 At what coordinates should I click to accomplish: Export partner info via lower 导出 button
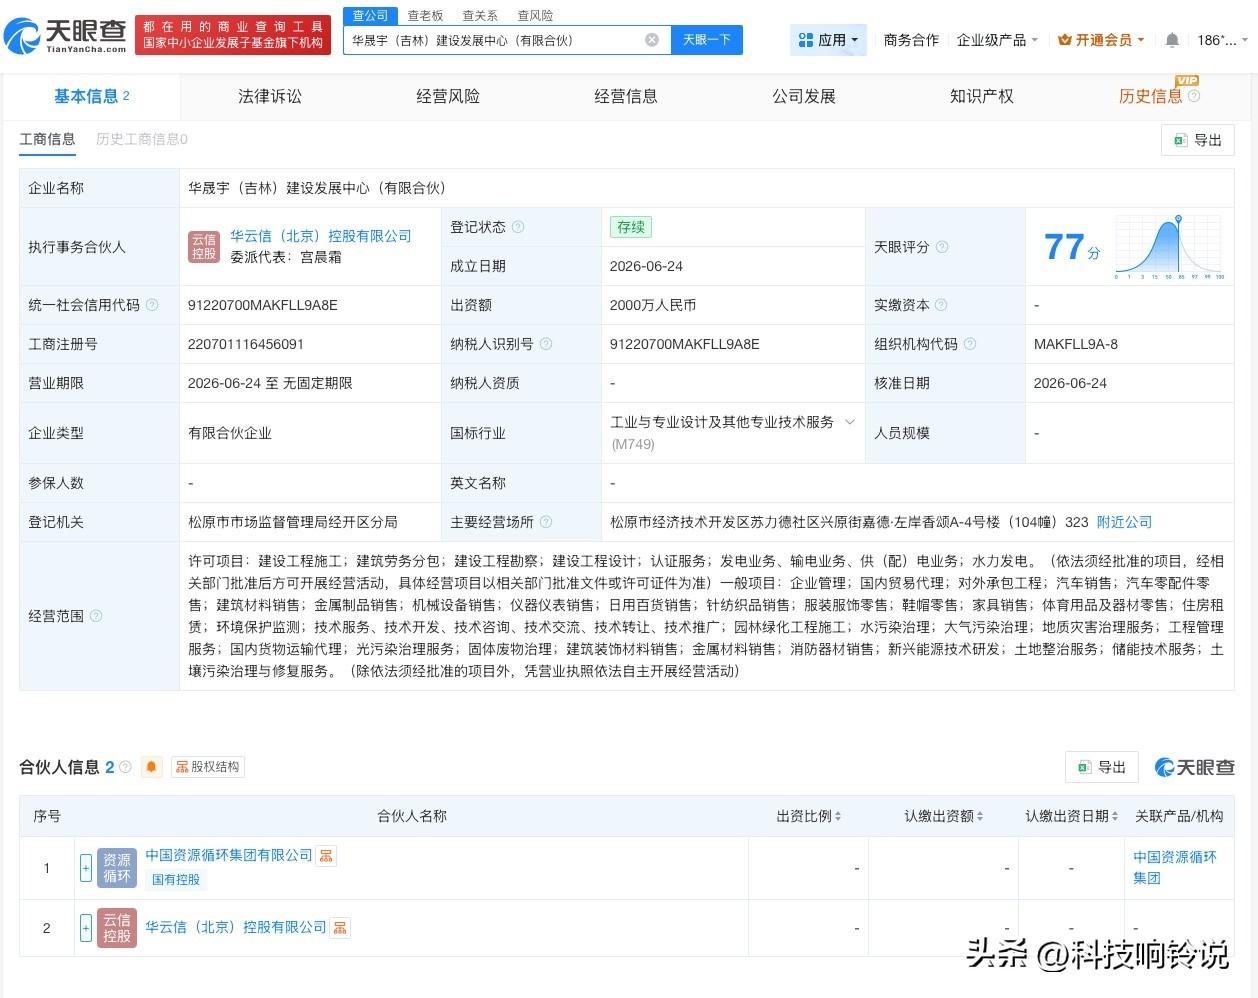coord(1102,767)
